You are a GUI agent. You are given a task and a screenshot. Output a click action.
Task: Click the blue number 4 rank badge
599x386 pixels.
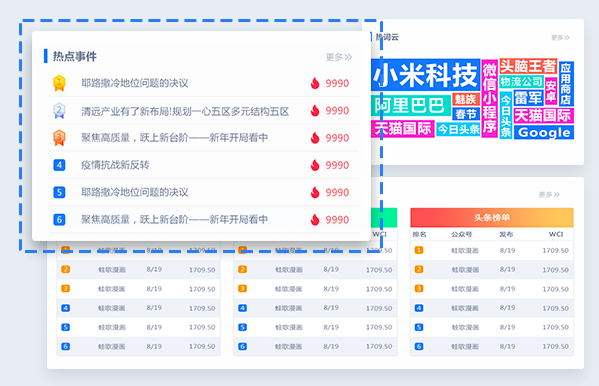click(59, 165)
